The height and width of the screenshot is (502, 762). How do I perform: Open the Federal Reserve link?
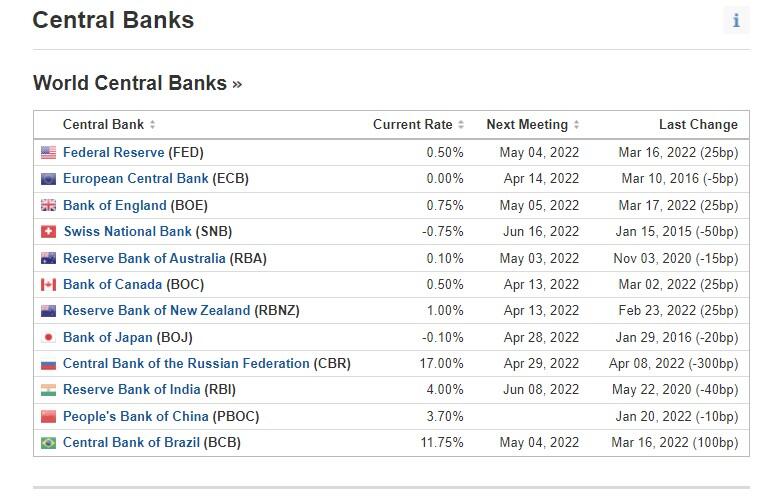114,153
